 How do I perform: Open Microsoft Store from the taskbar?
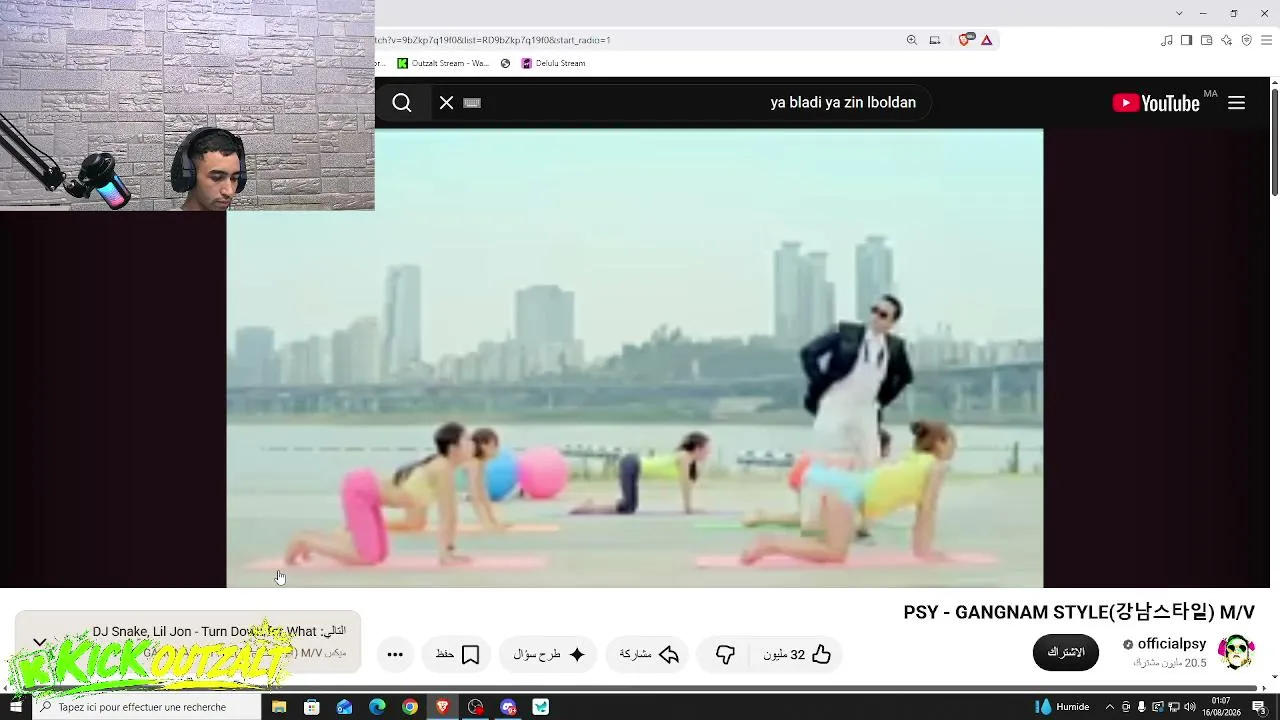(312, 707)
